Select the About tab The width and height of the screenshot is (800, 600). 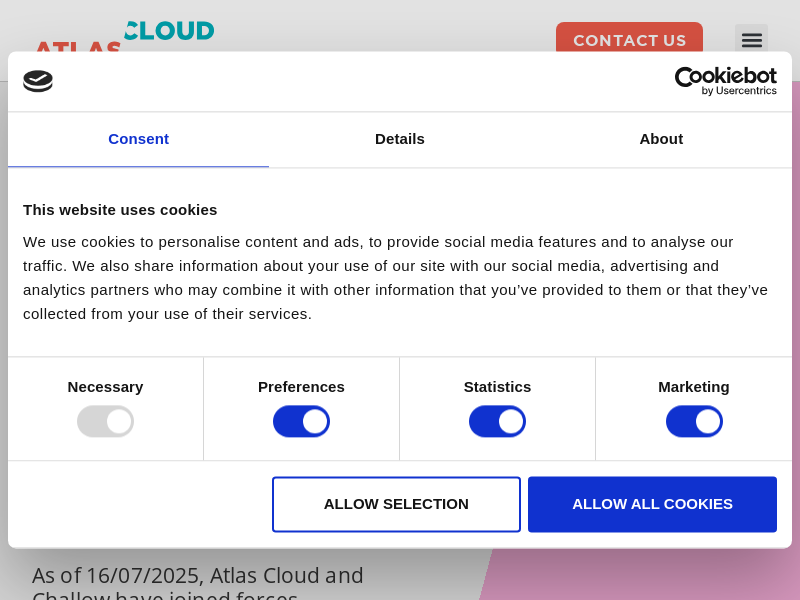(661, 139)
